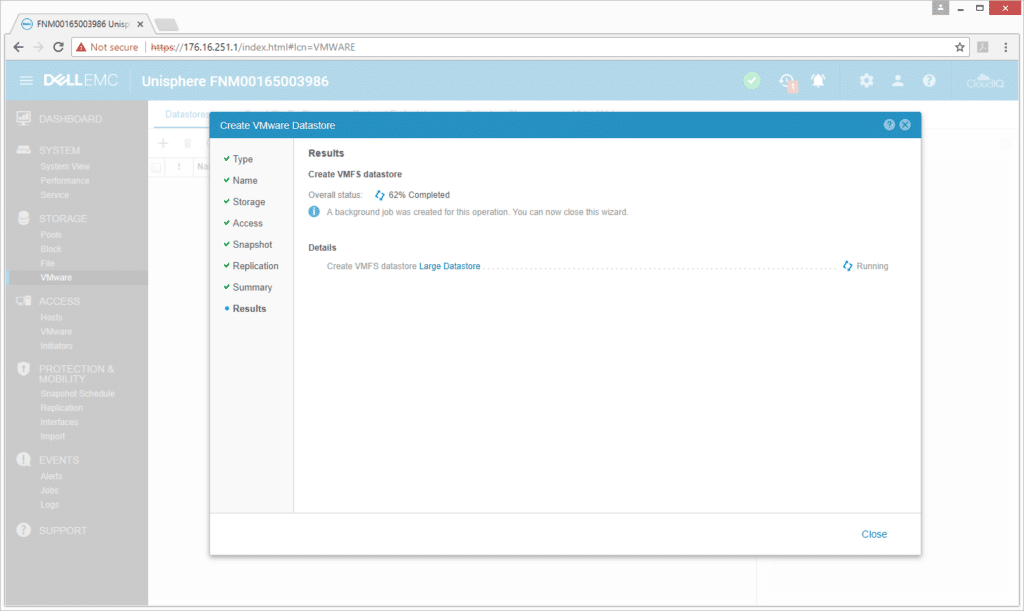1024x611 pixels.
Task: Open Dashboard in the sidebar
Action: [71, 119]
